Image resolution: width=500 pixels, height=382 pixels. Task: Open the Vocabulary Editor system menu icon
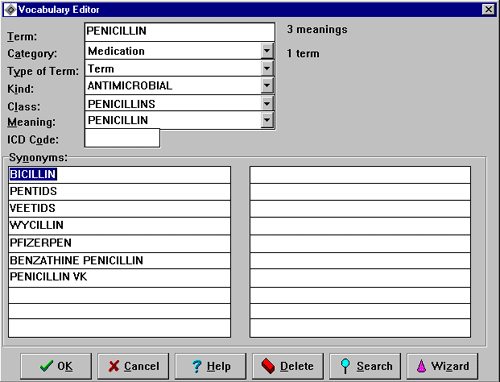click(x=10, y=10)
